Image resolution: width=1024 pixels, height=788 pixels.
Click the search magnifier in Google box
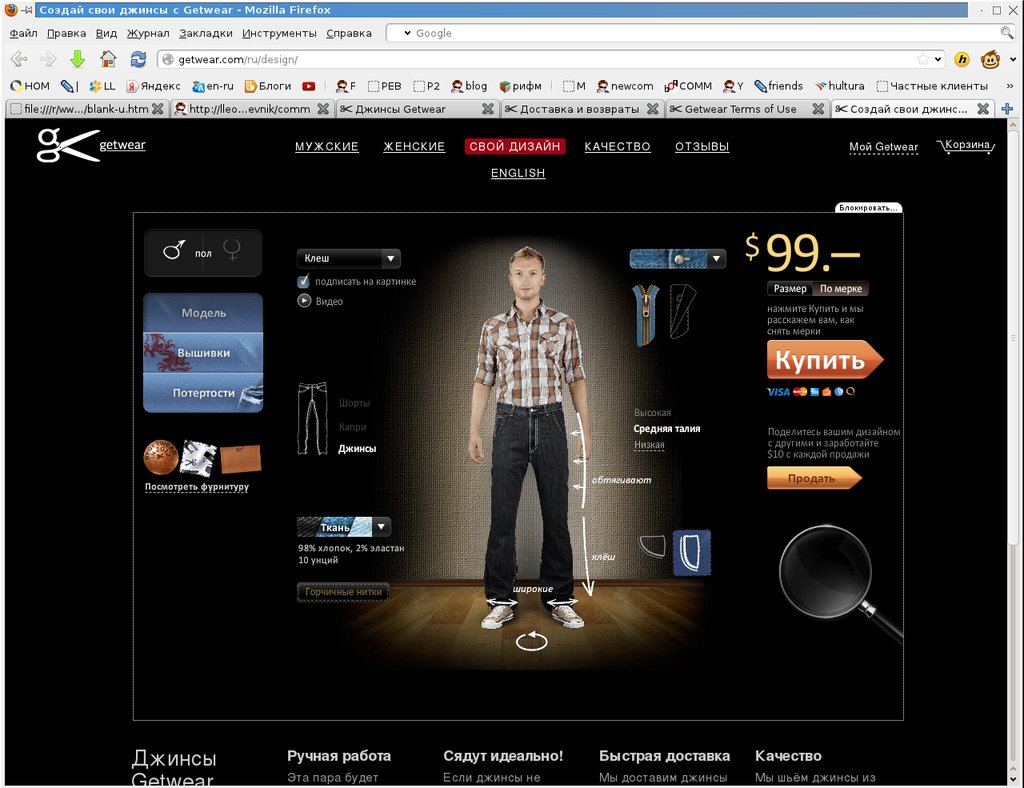[1006, 33]
